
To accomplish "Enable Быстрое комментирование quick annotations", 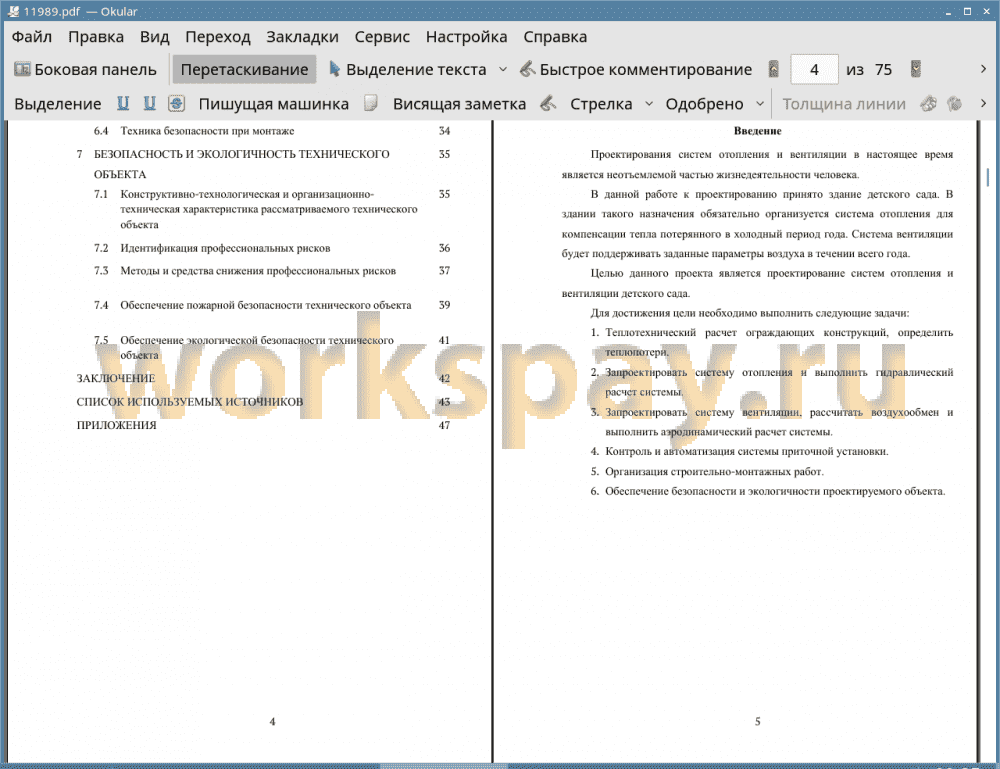I will click(x=636, y=70).
